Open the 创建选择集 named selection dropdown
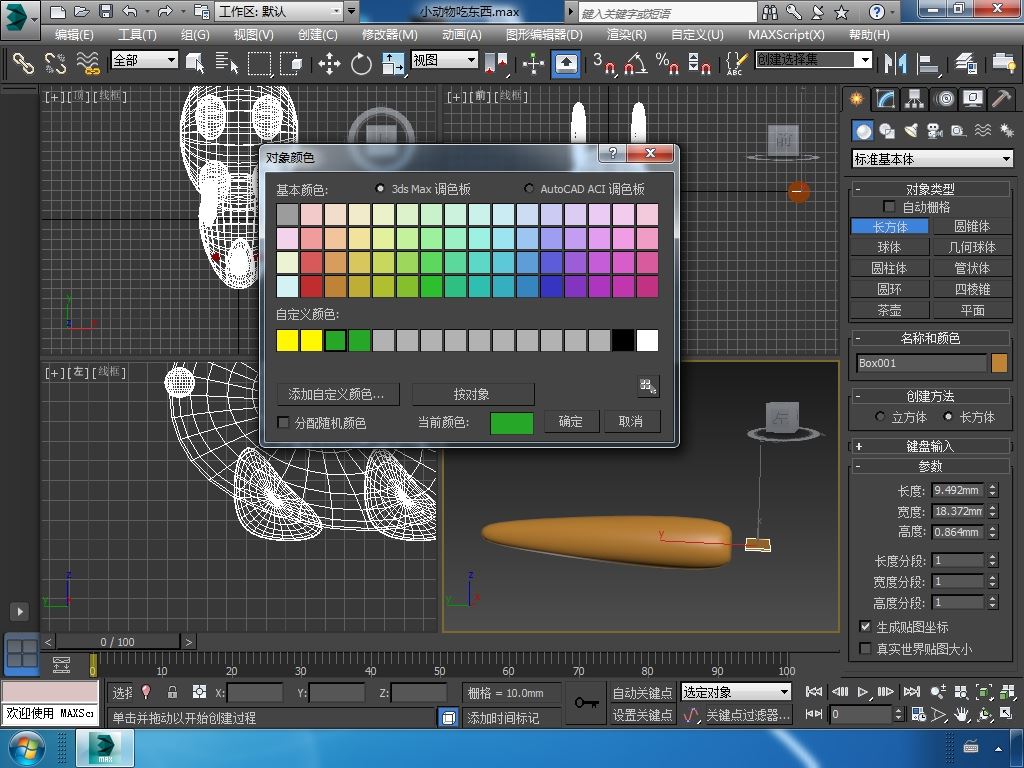 click(814, 60)
